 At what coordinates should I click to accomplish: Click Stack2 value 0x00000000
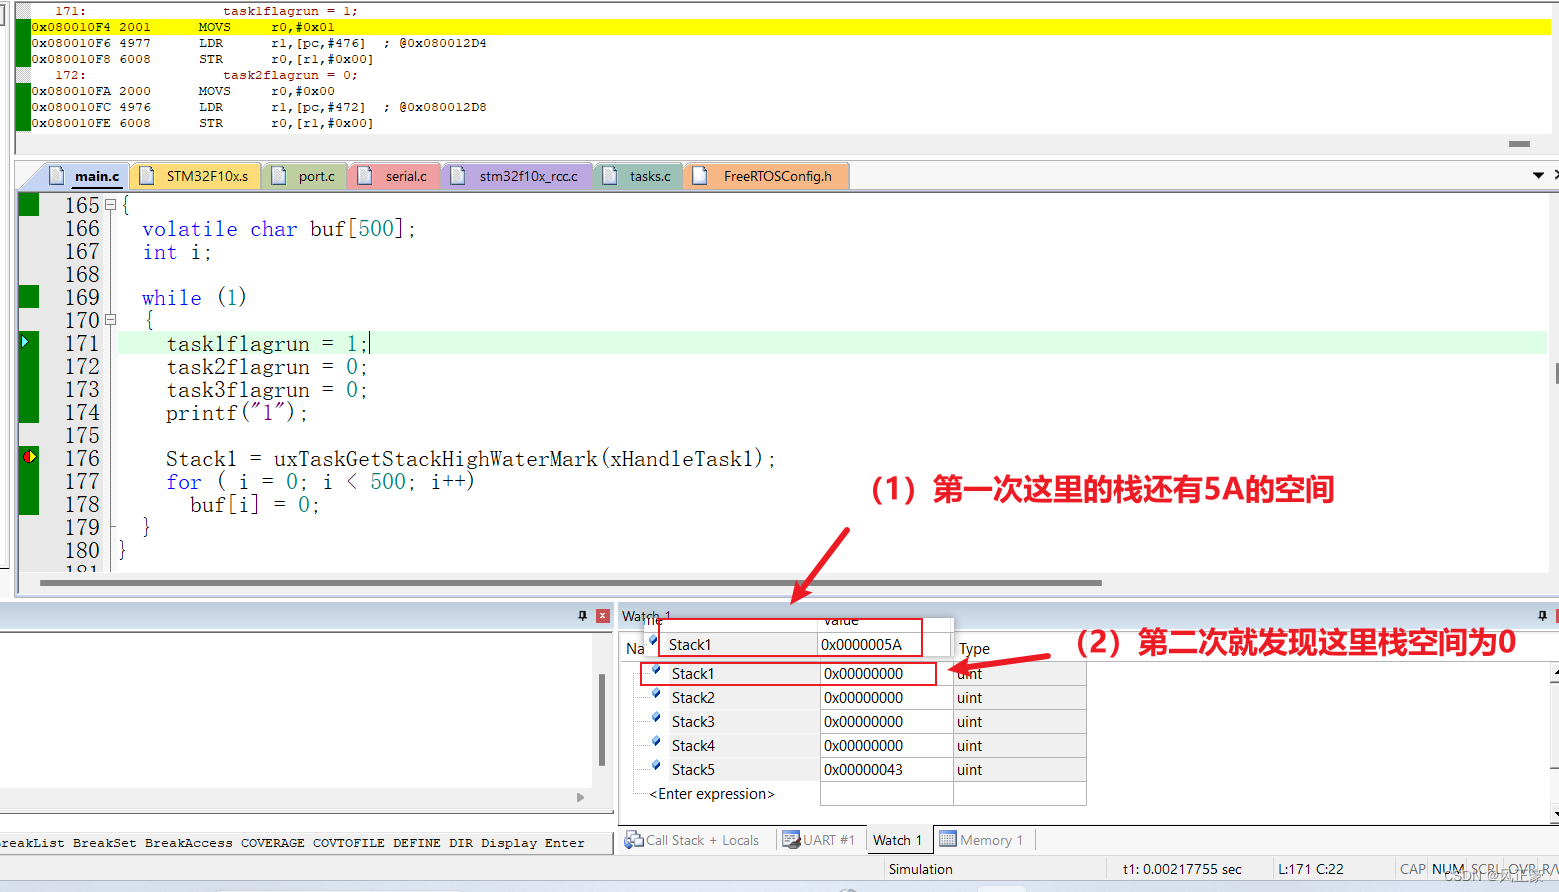[864, 698]
